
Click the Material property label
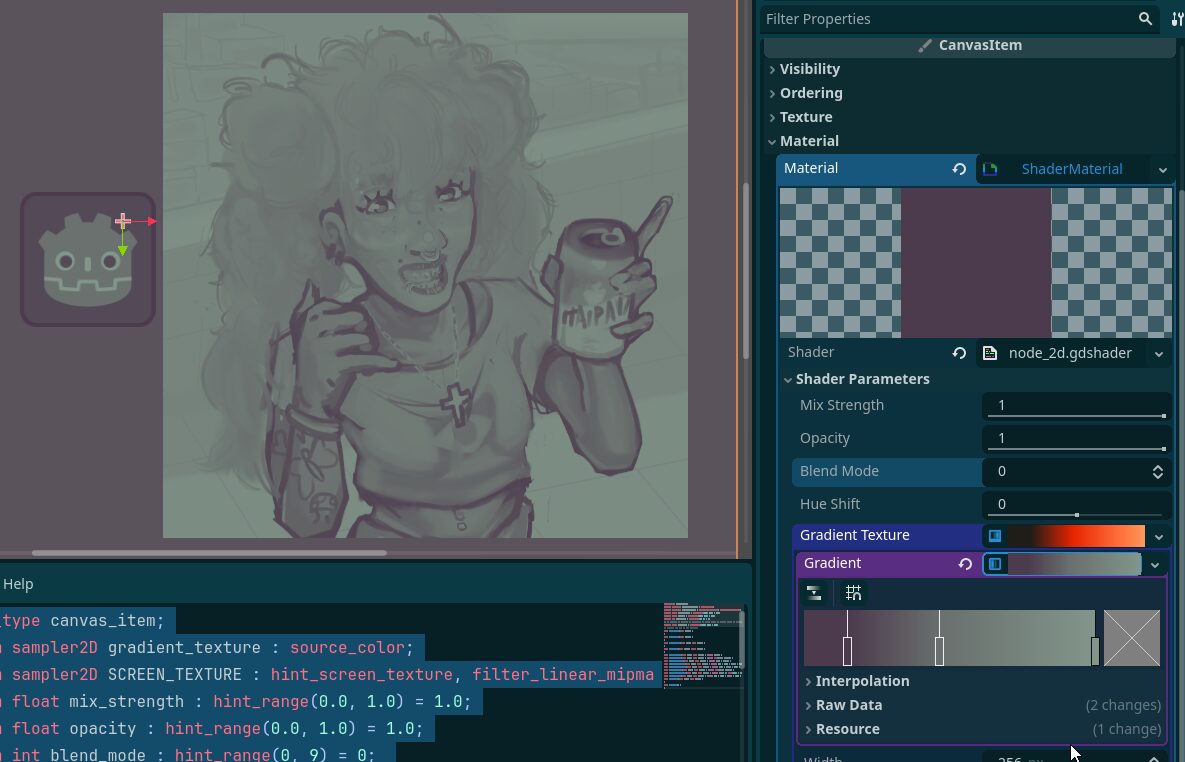(811, 169)
